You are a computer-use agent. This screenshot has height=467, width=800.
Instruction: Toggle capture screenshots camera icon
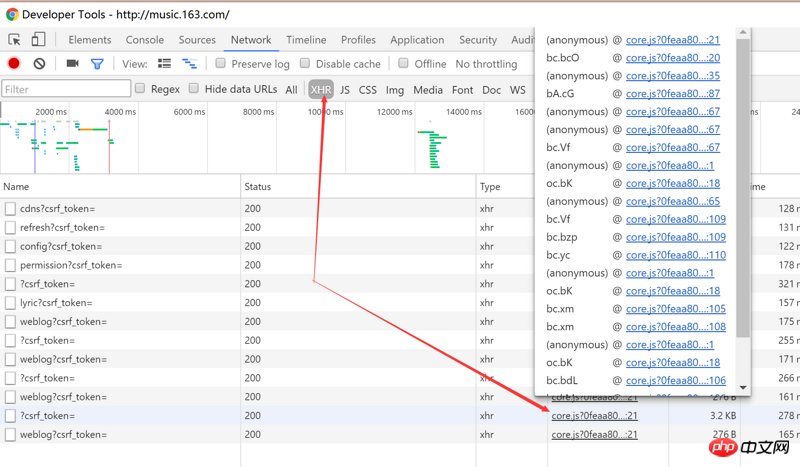[72, 63]
